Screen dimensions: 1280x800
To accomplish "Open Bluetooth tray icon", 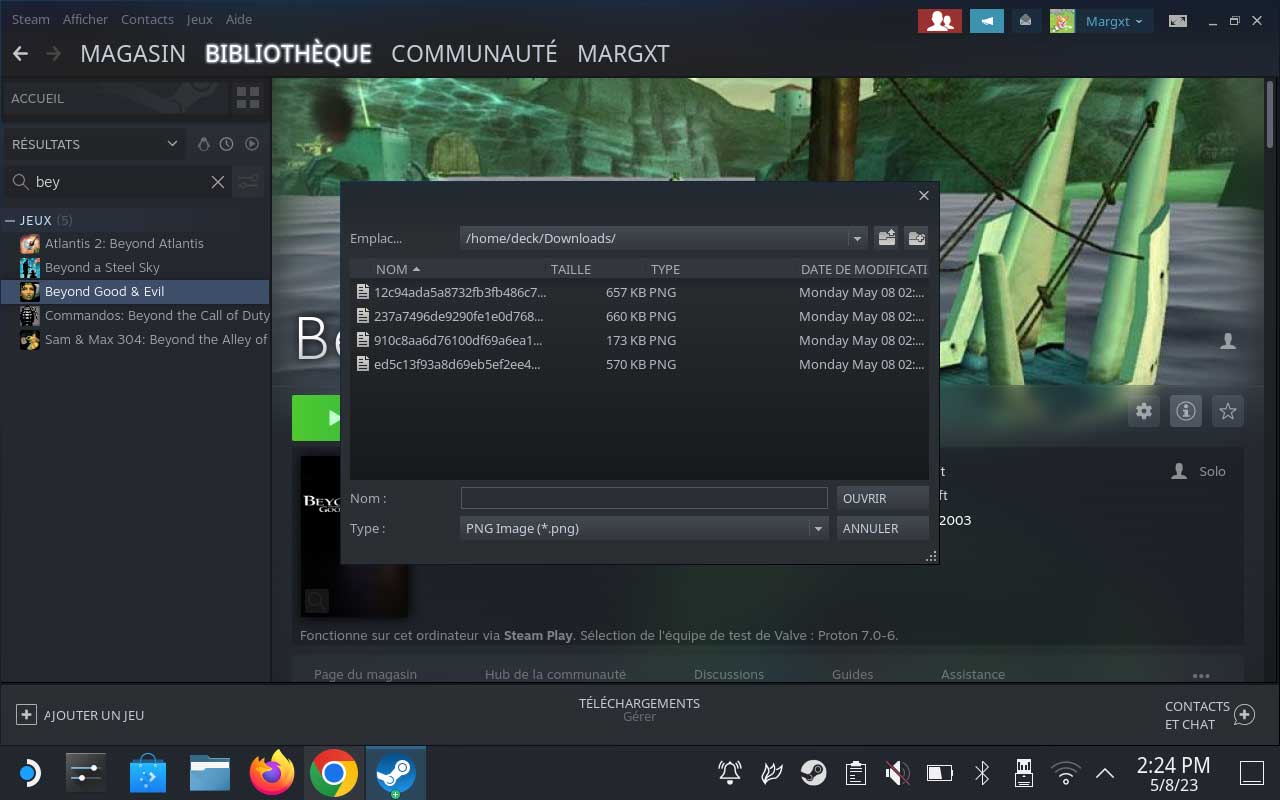I will click(x=982, y=773).
